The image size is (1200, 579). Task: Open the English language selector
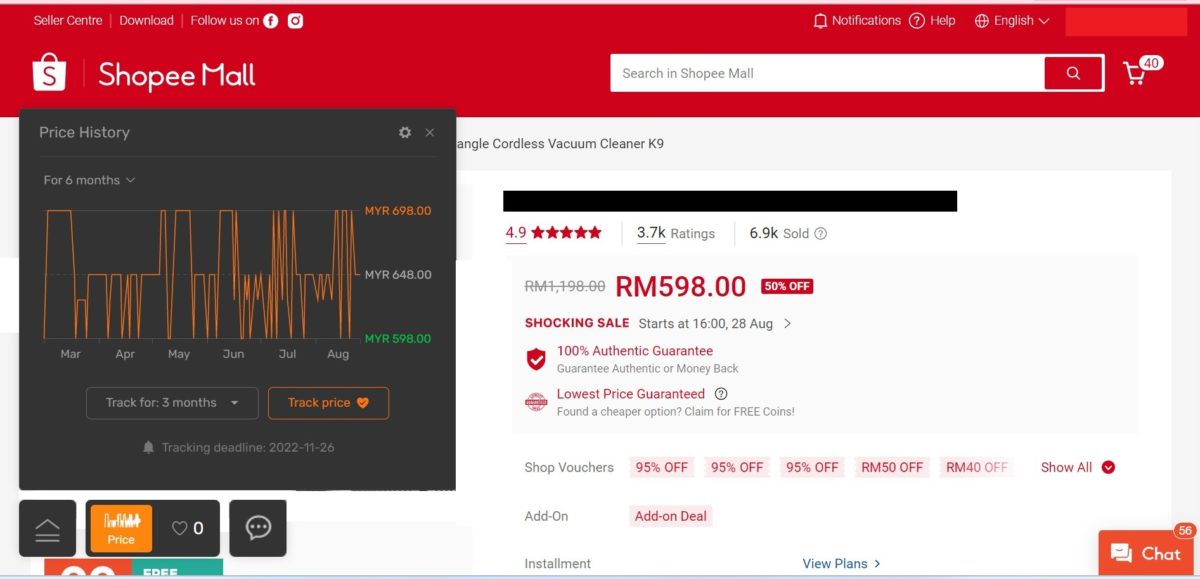[1012, 21]
